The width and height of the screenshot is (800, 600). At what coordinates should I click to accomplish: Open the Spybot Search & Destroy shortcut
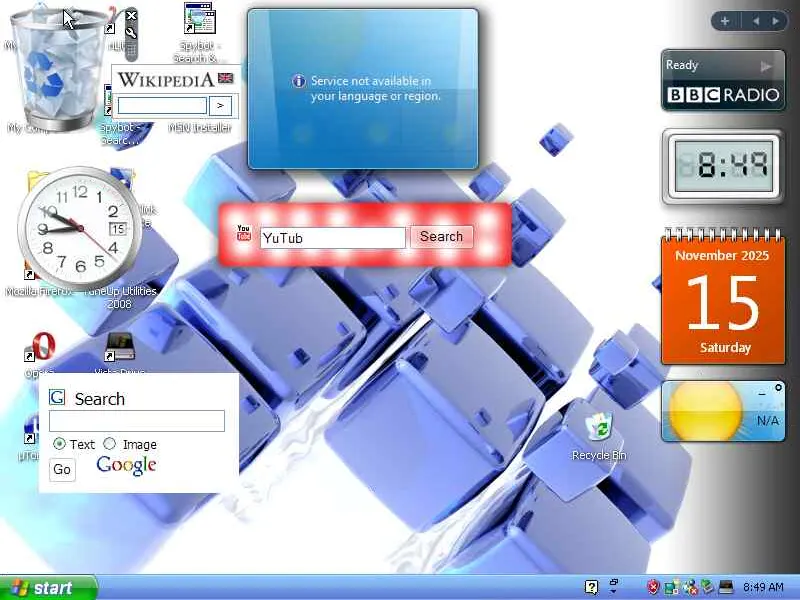199,33
